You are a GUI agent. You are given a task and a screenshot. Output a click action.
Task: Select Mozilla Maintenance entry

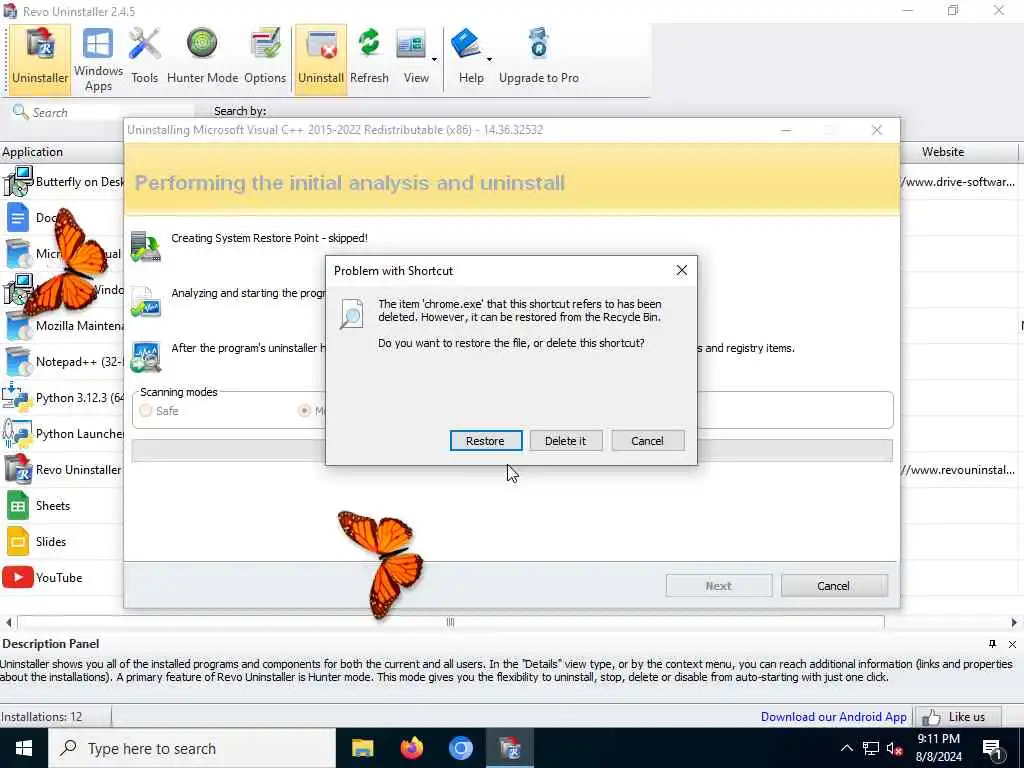click(62, 325)
